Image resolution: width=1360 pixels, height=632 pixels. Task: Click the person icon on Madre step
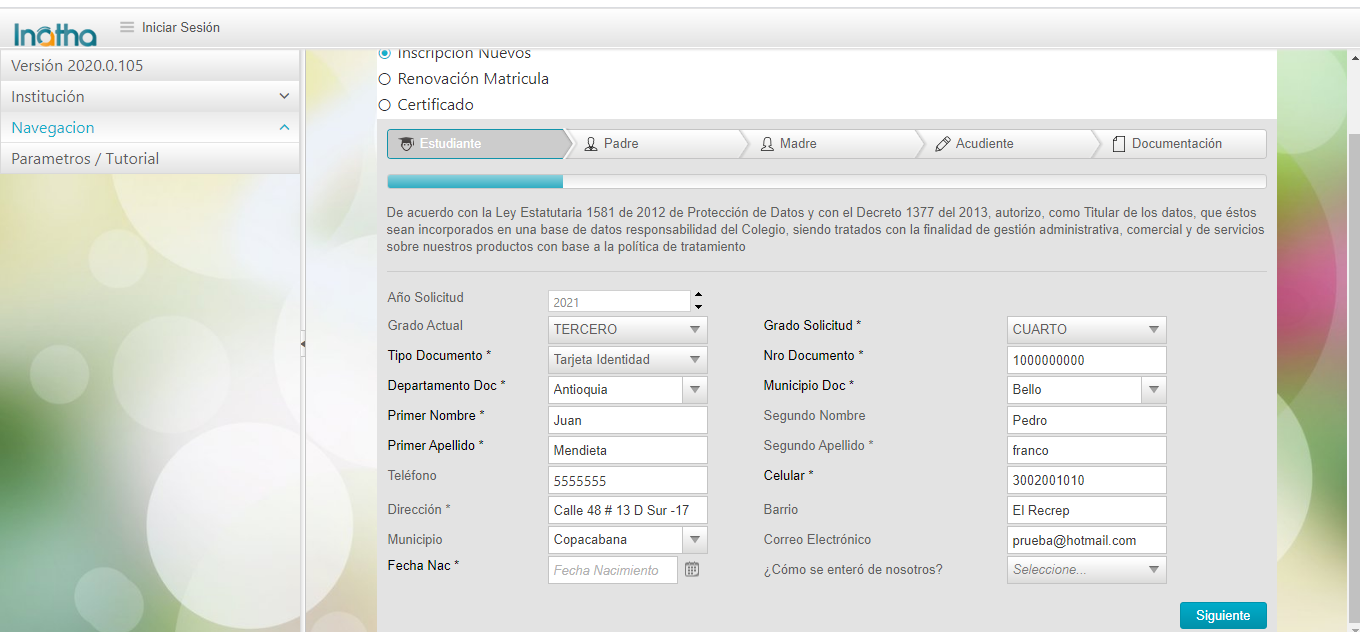click(x=767, y=144)
